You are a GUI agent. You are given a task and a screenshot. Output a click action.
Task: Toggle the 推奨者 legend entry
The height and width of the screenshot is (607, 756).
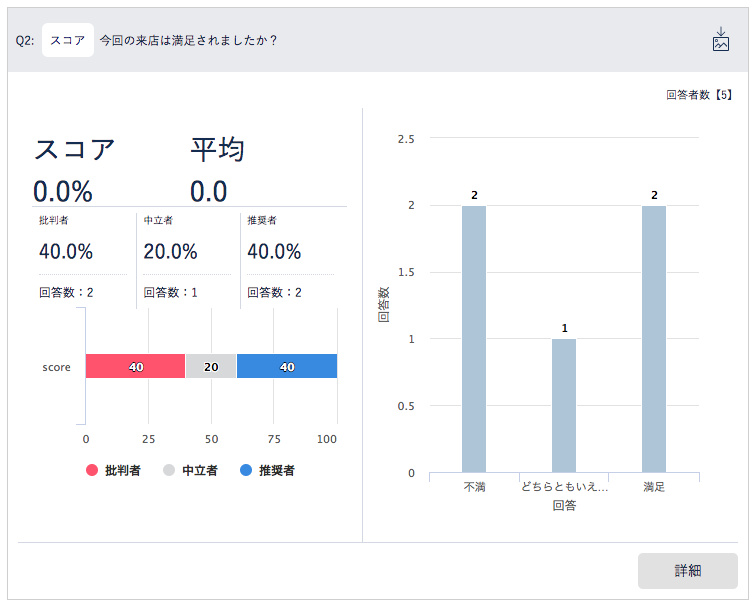point(267,470)
